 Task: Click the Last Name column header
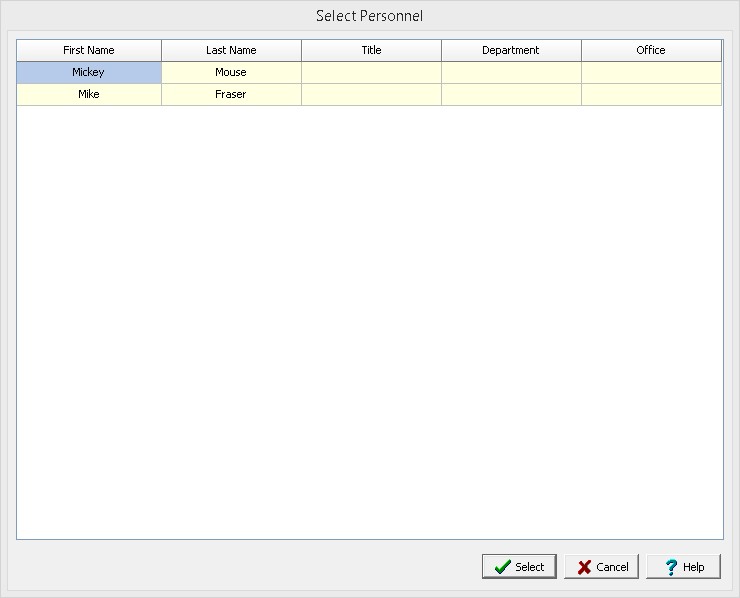pyautogui.click(x=231, y=50)
